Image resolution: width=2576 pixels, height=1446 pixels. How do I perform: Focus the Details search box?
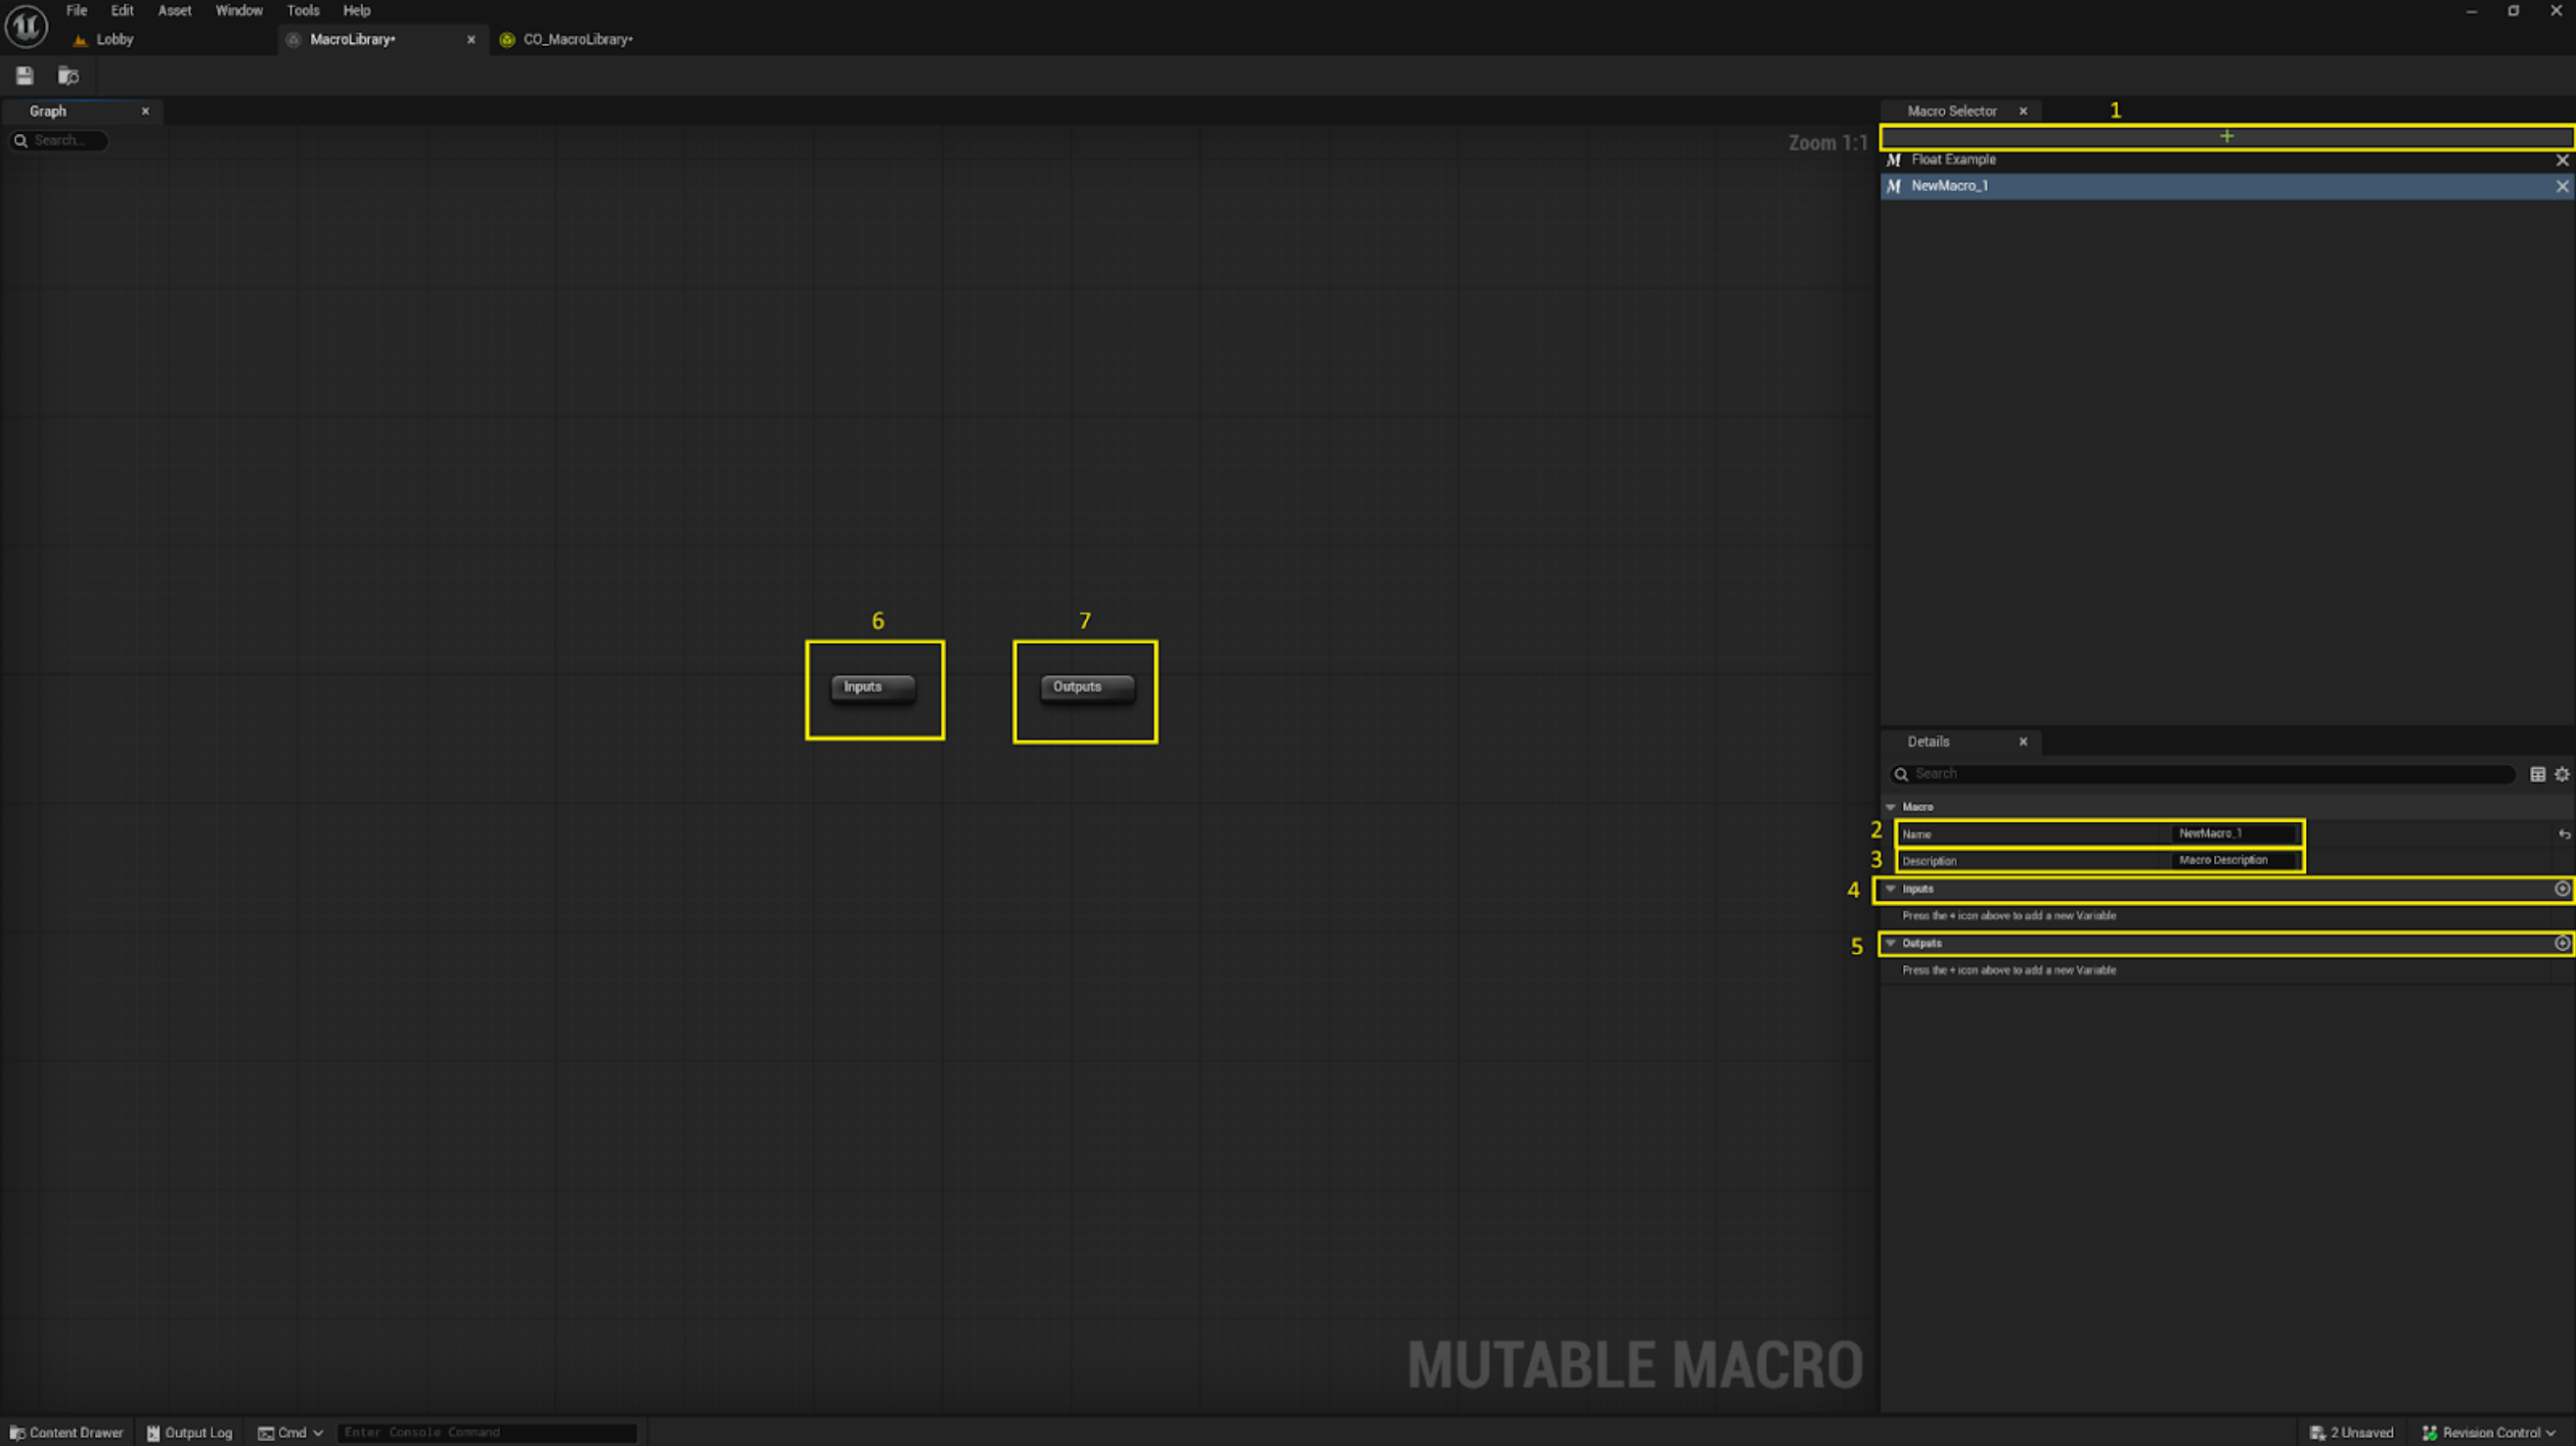click(2202, 774)
